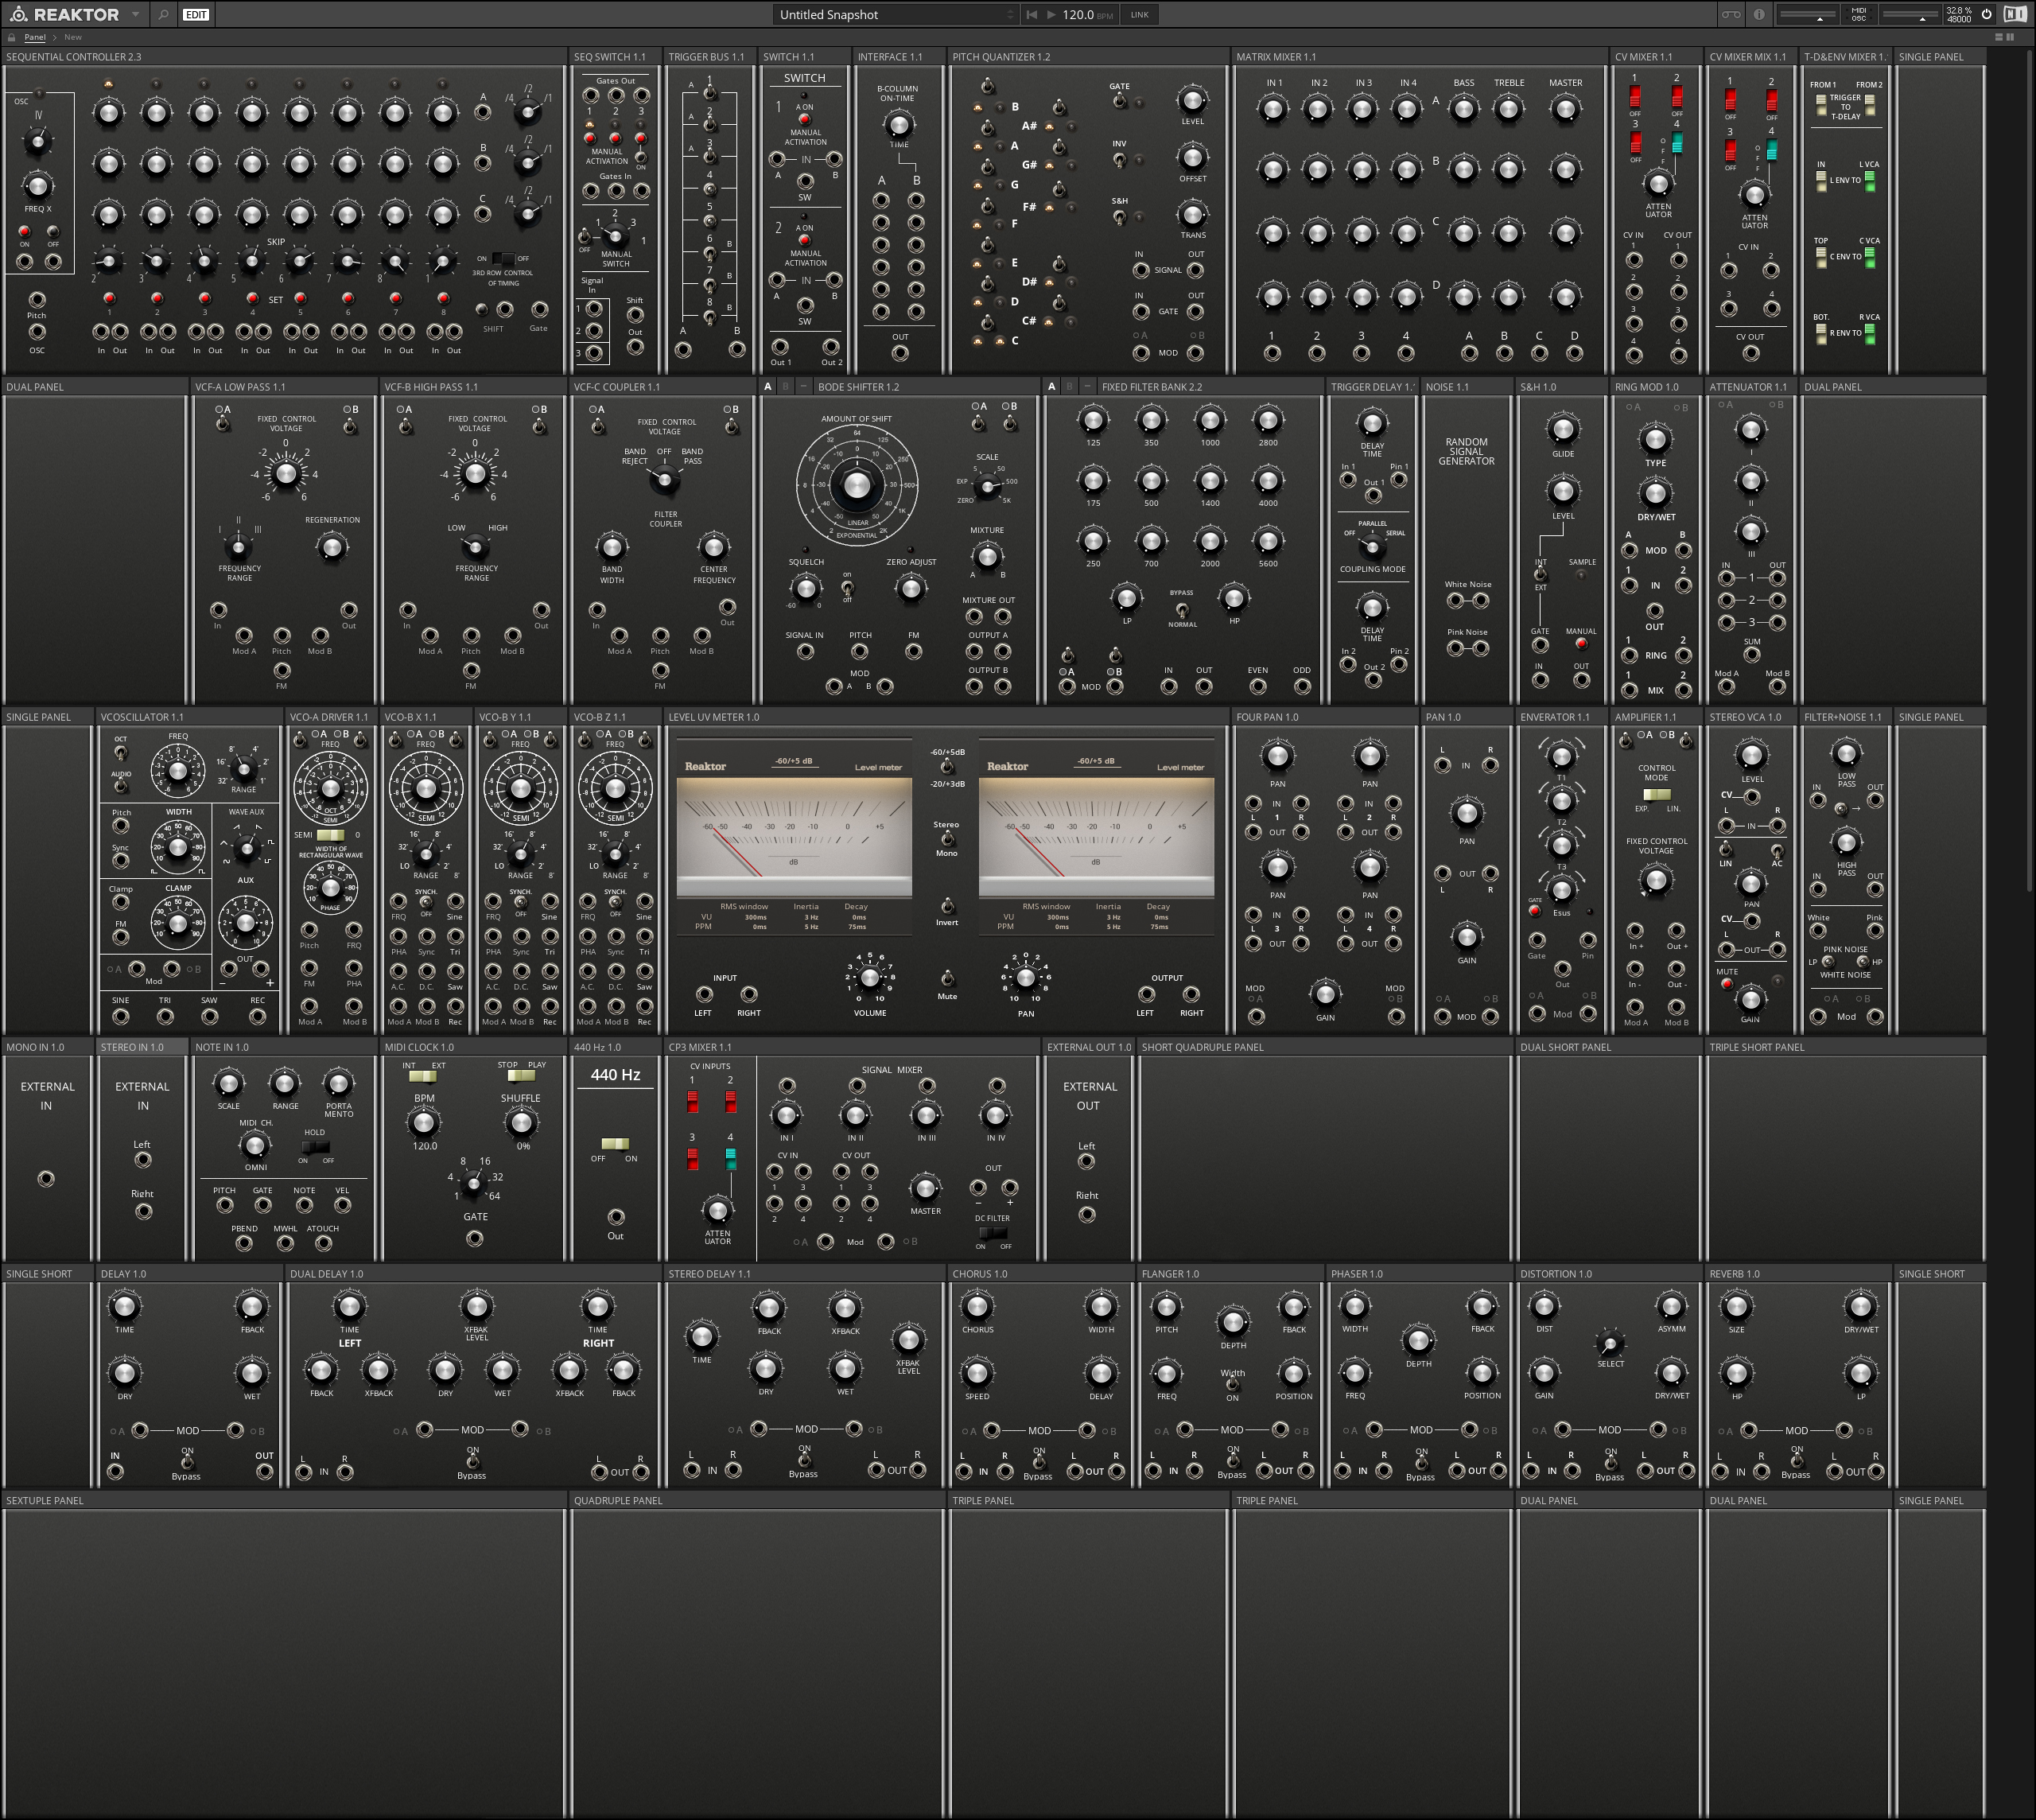The width and height of the screenshot is (2036, 1820).
Task: Toggle Sequential Controller 3rd row control switch
Action: tap(503, 258)
